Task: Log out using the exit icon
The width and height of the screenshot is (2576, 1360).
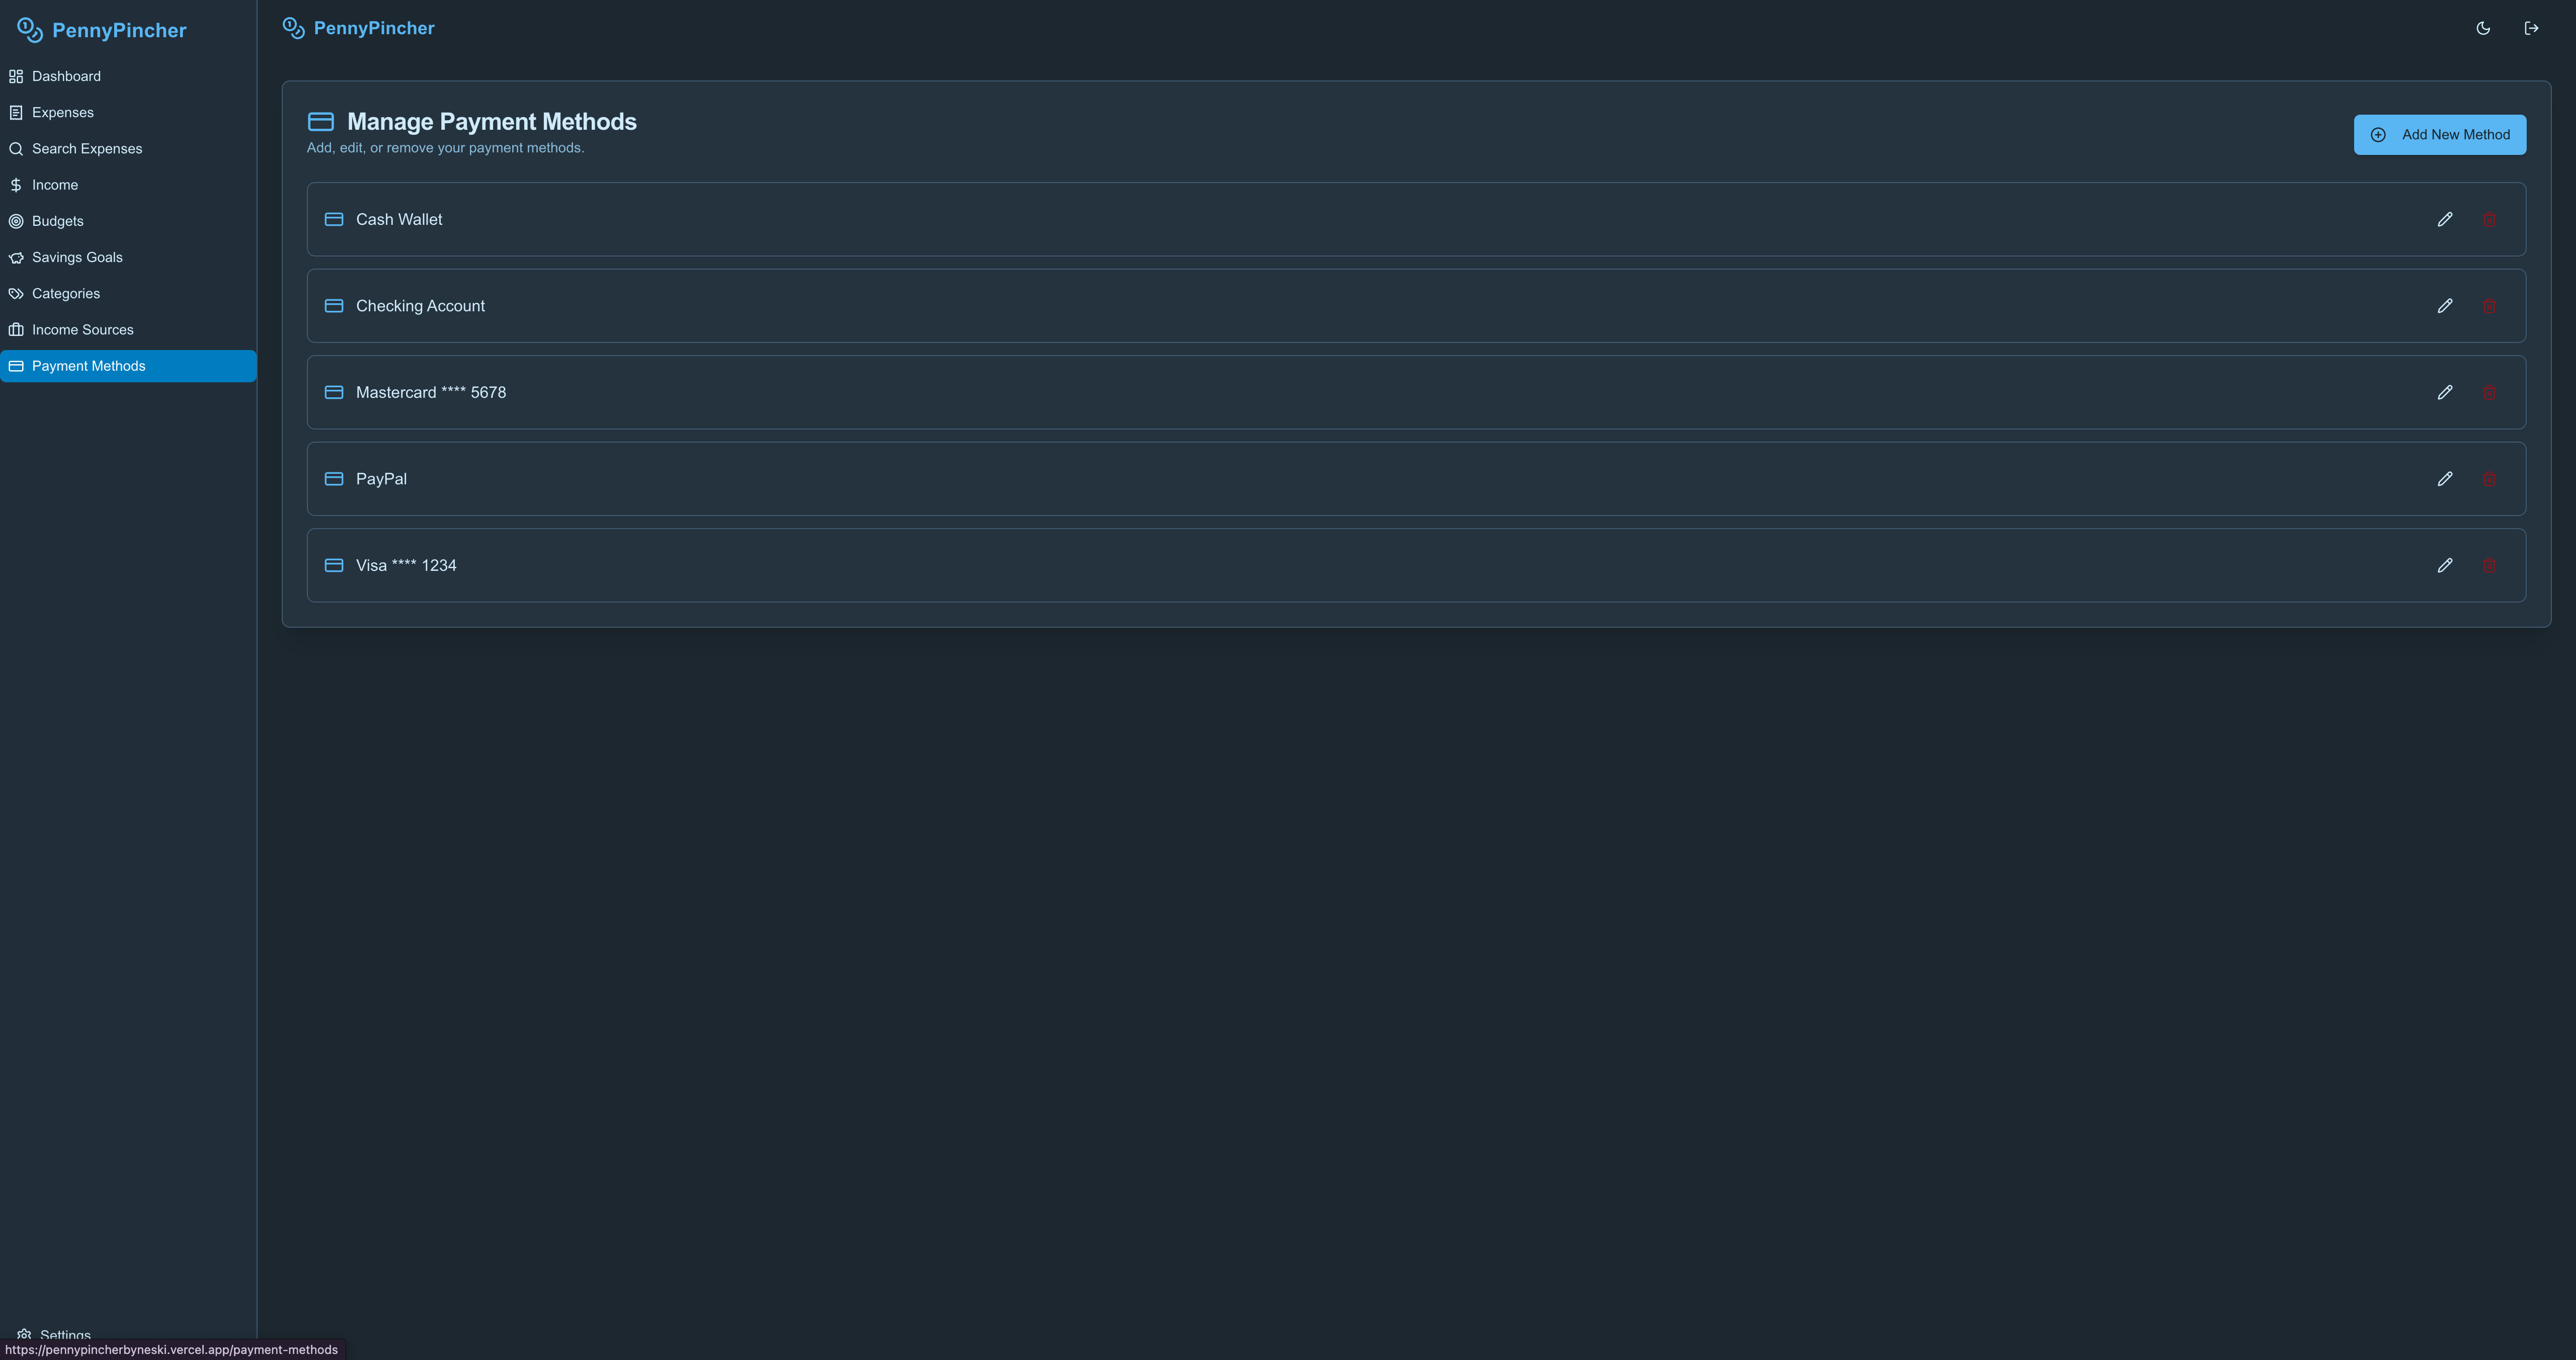Action: (x=2531, y=28)
